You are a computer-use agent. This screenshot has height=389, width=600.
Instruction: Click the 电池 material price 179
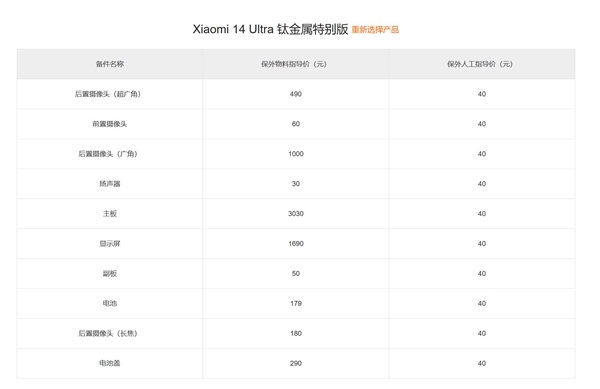click(x=296, y=303)
